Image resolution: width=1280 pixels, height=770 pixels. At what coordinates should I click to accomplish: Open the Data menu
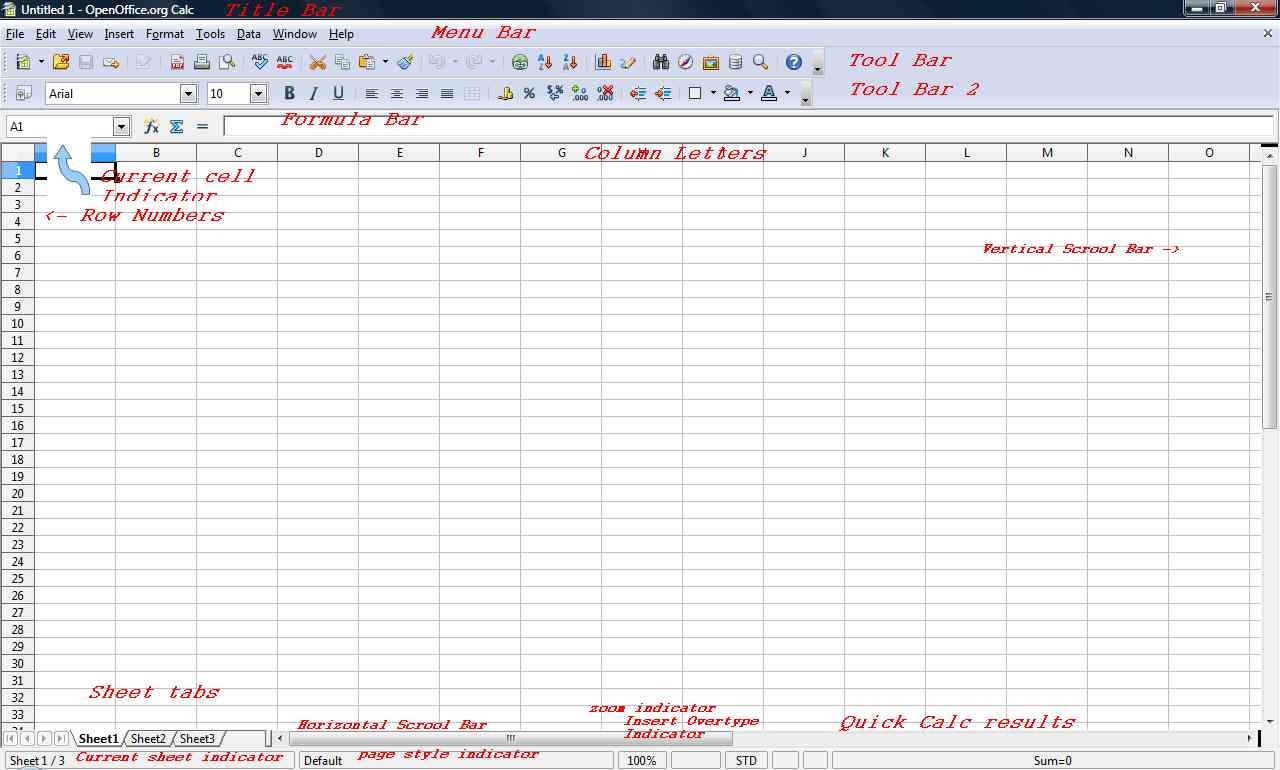(249, 34)
